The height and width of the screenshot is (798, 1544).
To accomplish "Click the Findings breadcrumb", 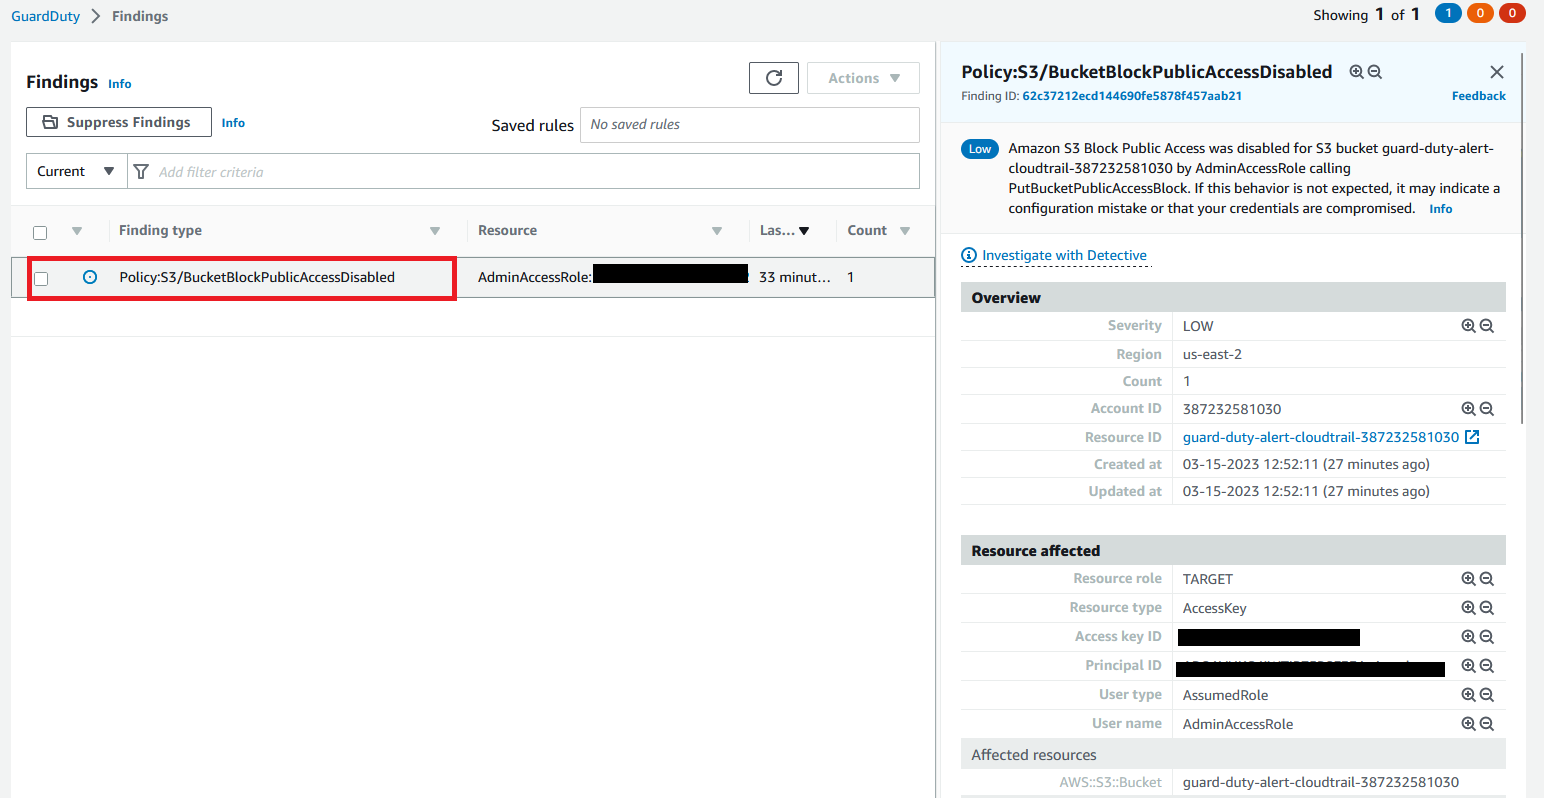I will coord(140,16).
